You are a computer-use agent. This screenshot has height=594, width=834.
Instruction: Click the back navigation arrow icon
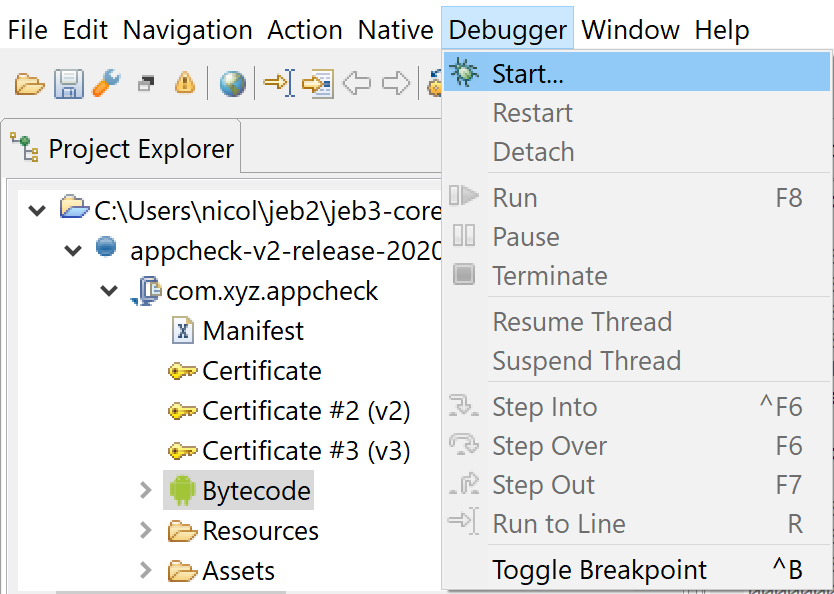tap(357, 83)
